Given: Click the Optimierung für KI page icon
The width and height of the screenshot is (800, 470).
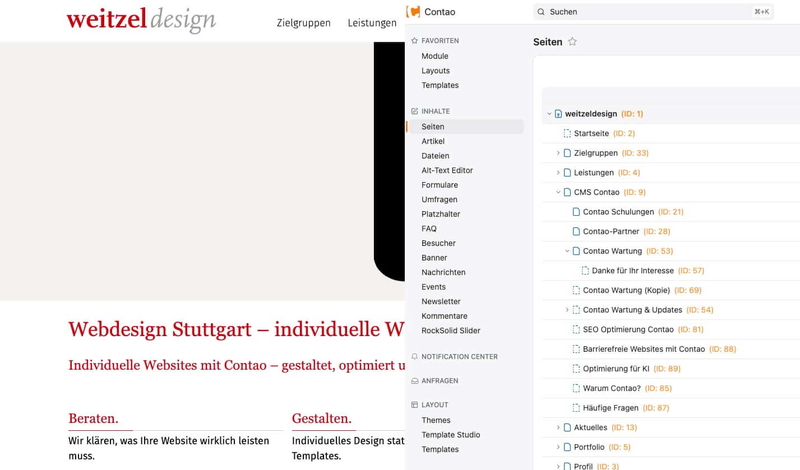Looking at the screenshot, I should pos(576,369).
